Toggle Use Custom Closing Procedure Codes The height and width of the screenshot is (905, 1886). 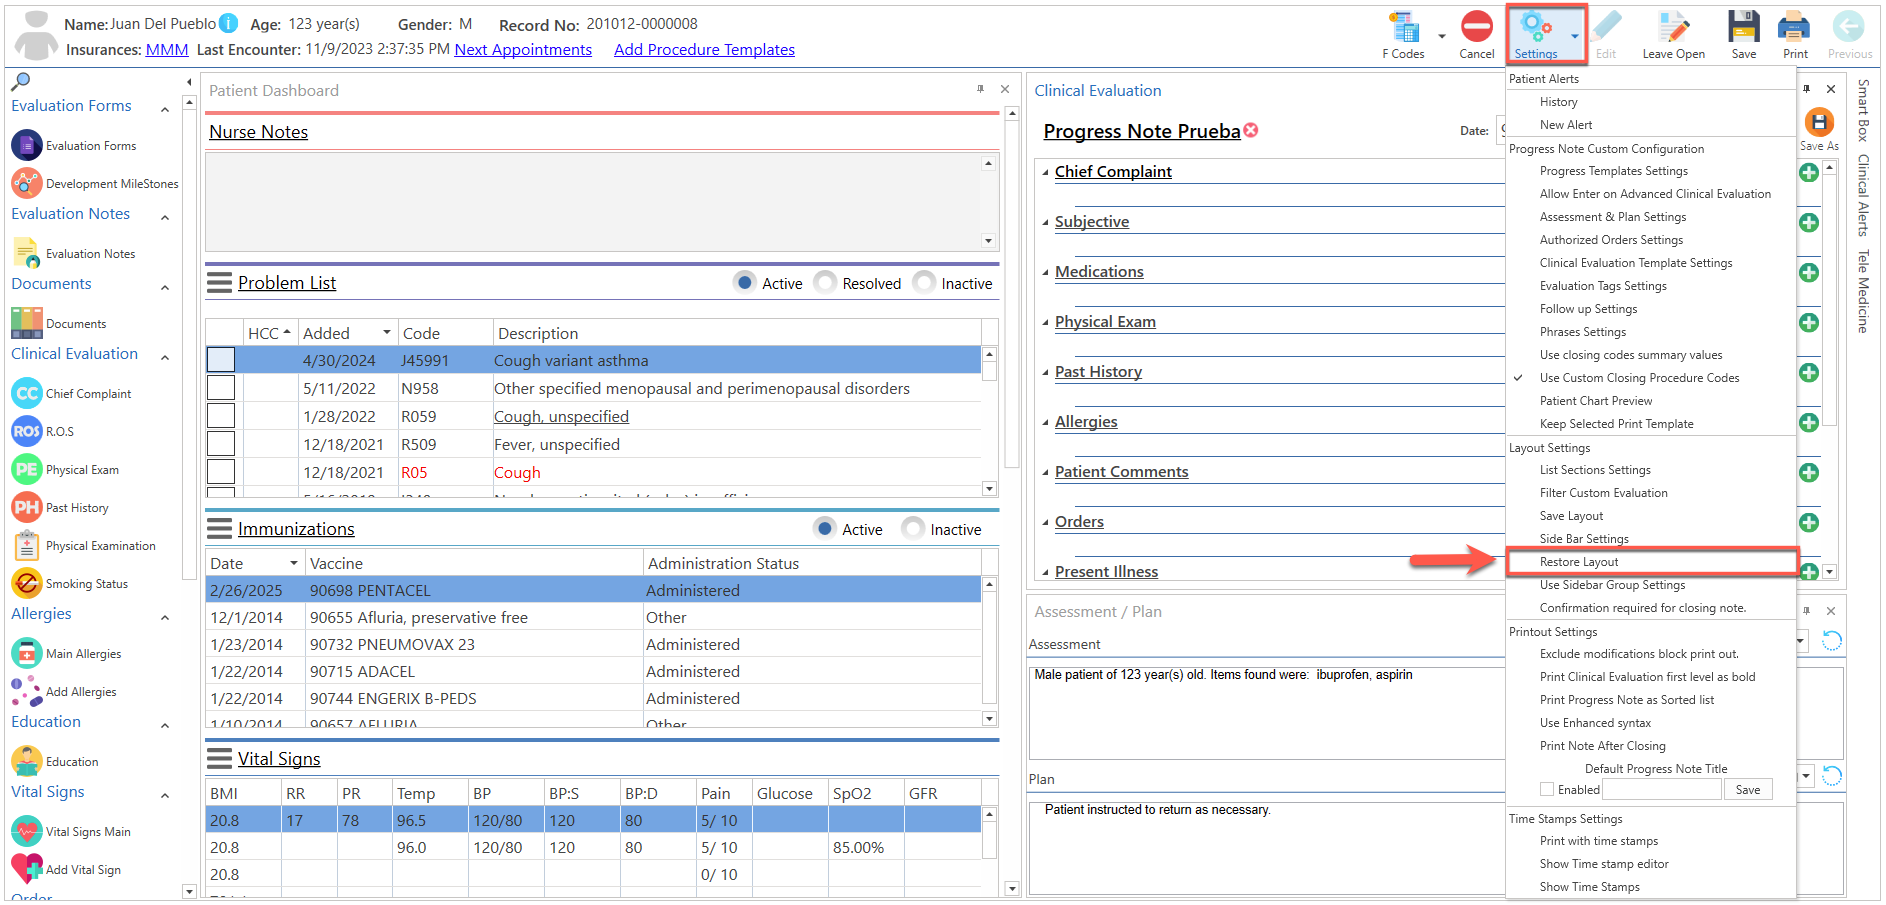point(1639,378)
